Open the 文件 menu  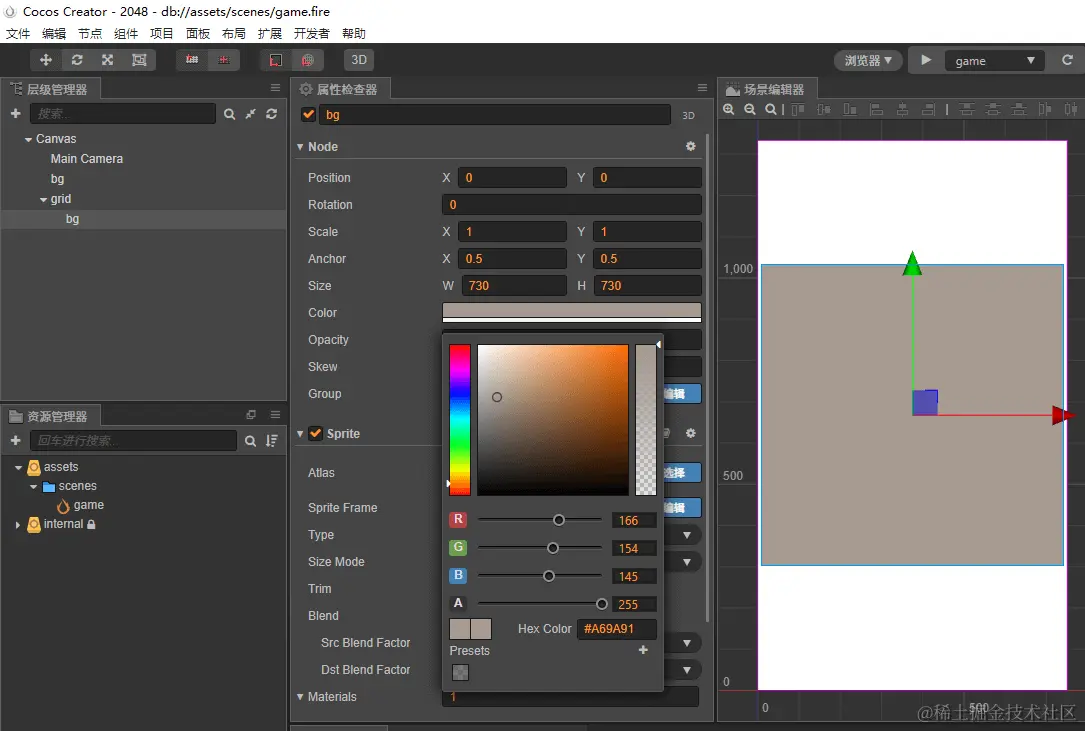click(18, 33)
